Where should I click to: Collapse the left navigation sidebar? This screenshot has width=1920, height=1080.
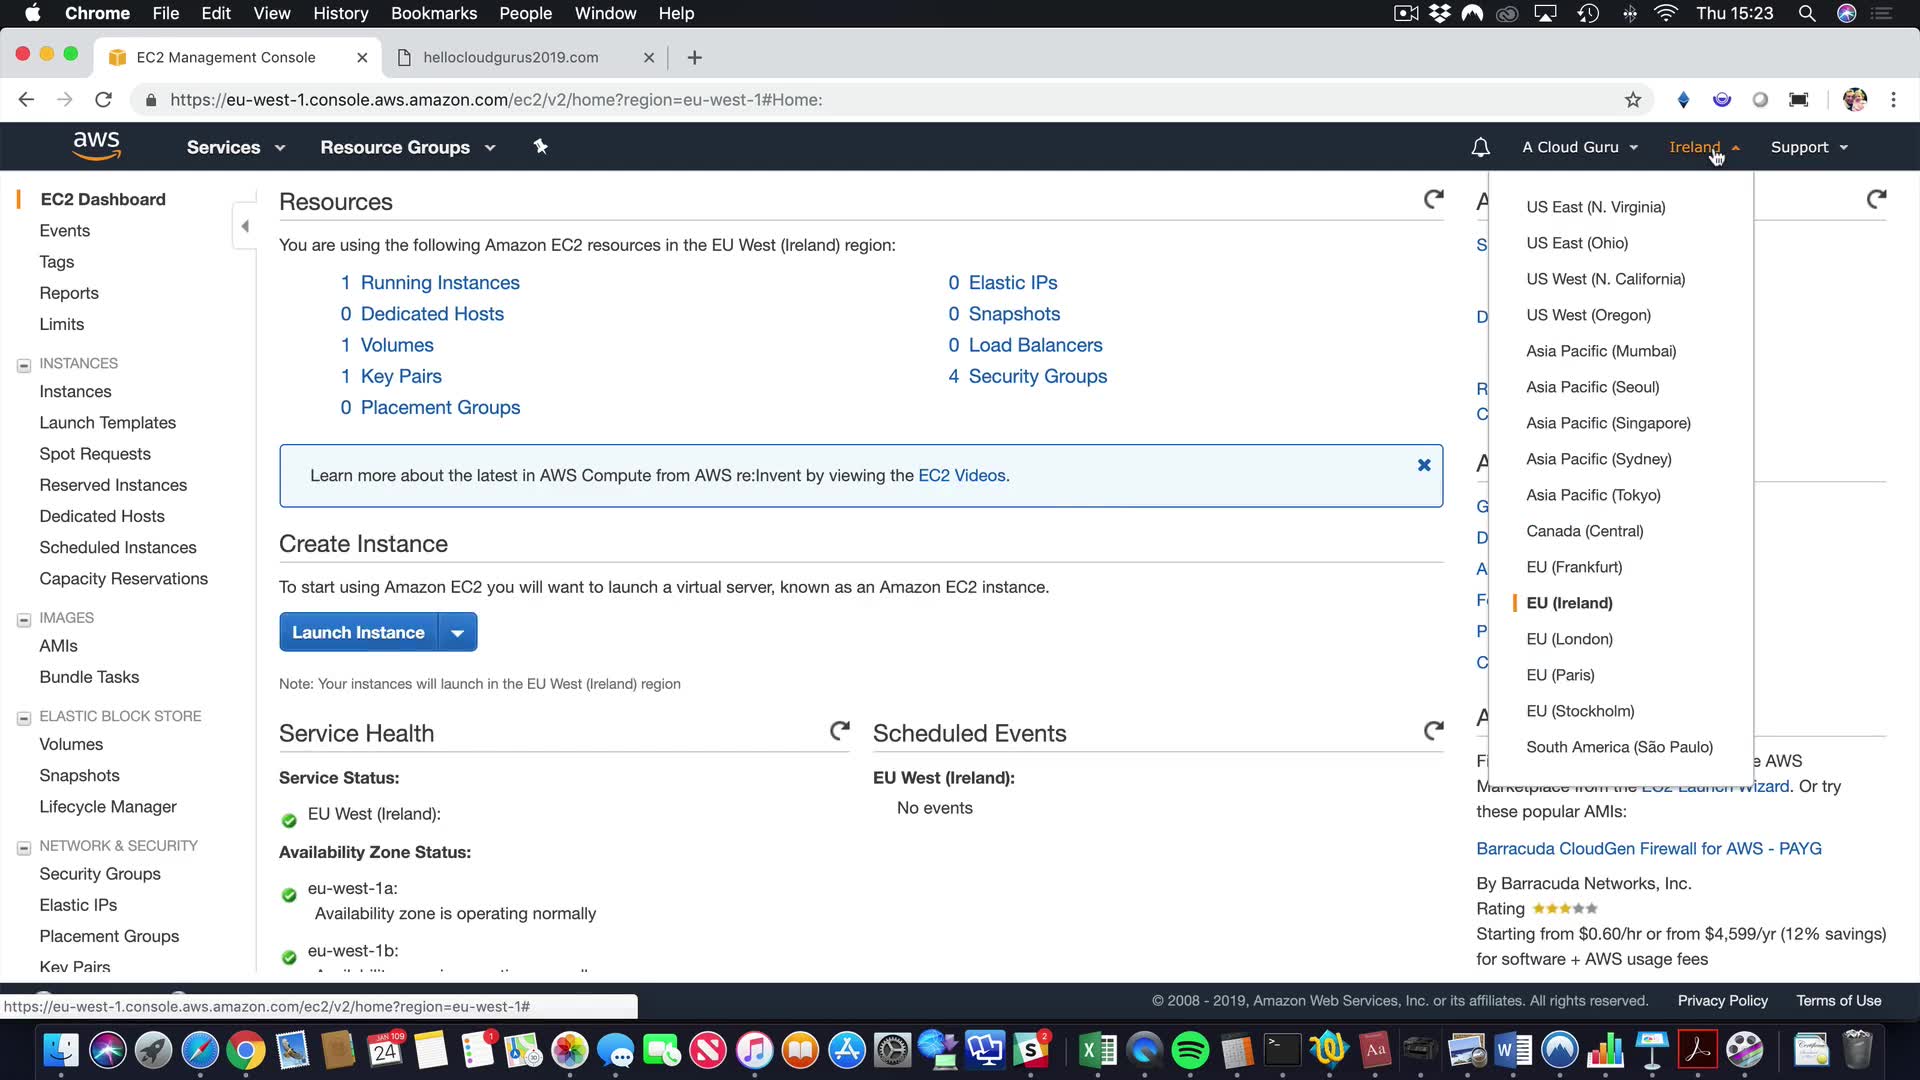[245, 226]
